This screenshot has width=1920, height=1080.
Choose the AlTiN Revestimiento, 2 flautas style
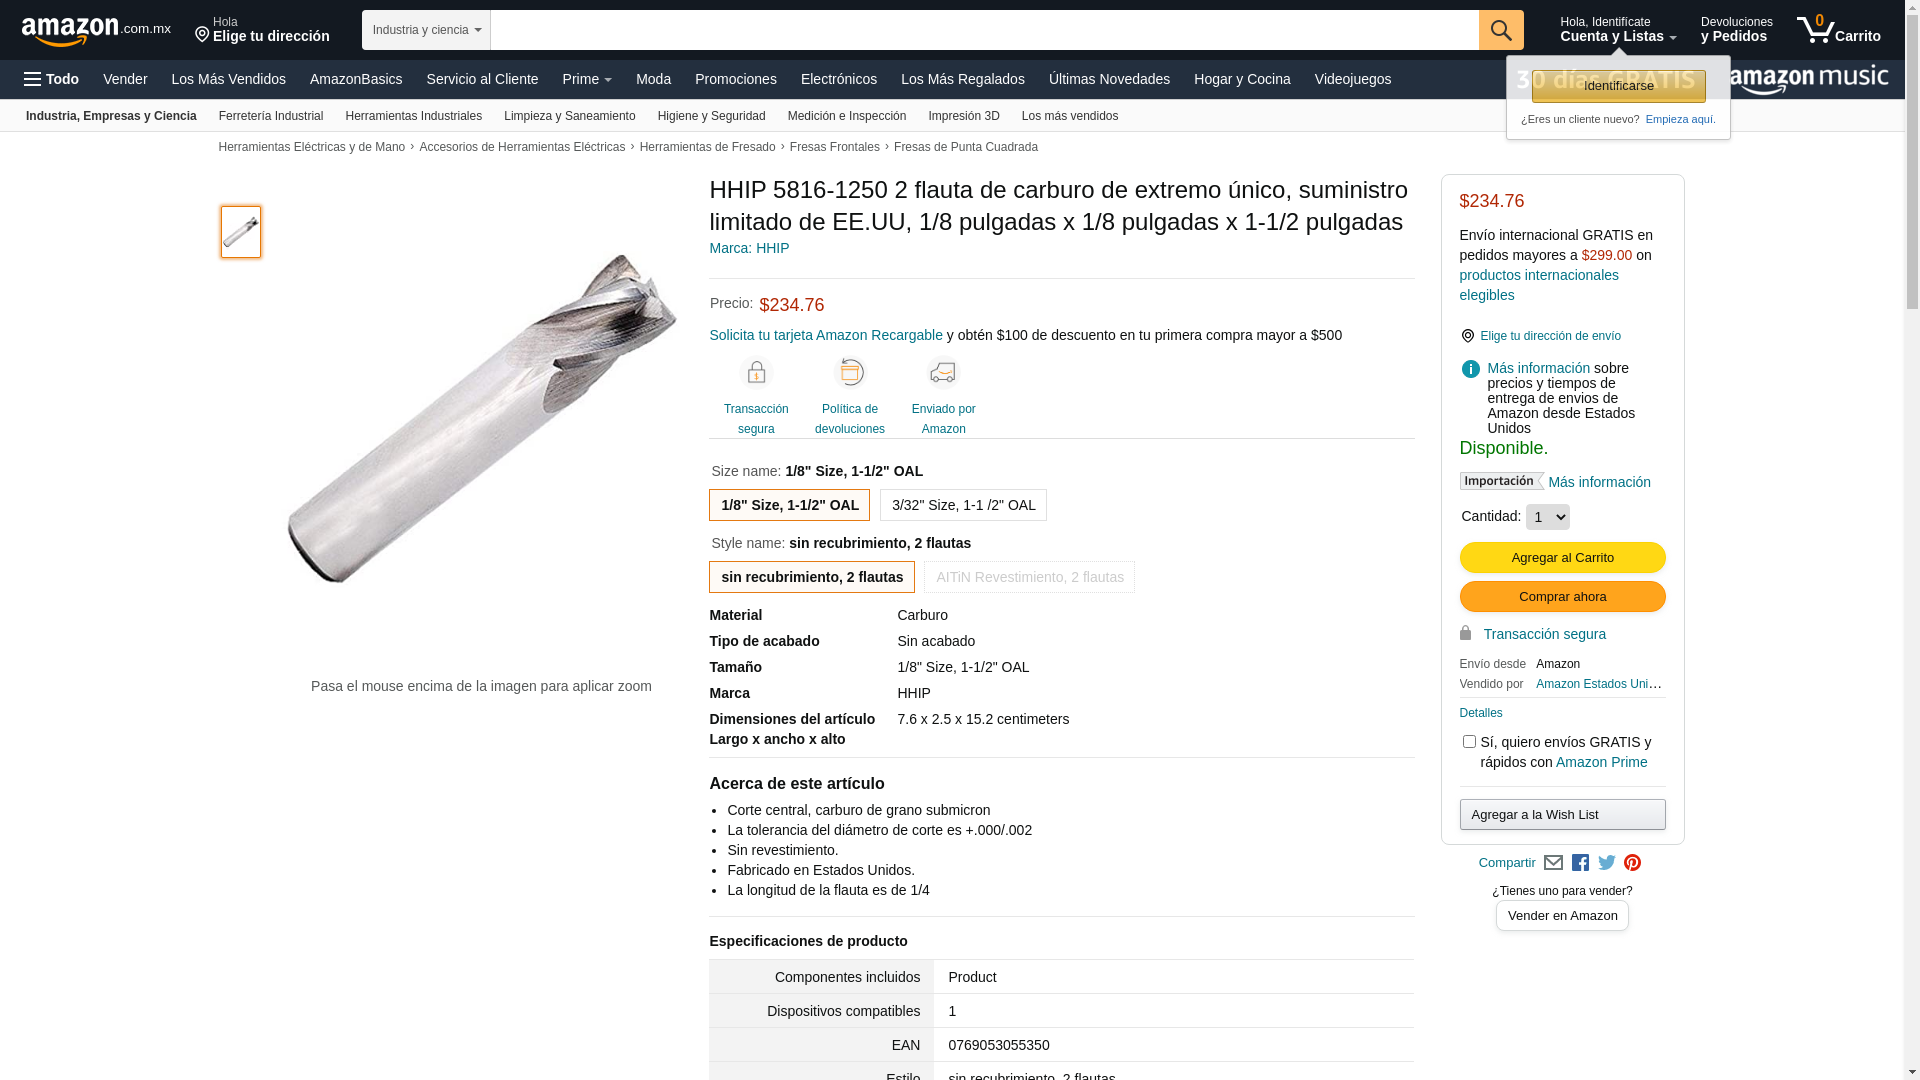pyautogui.click(x=1029, y=577)
